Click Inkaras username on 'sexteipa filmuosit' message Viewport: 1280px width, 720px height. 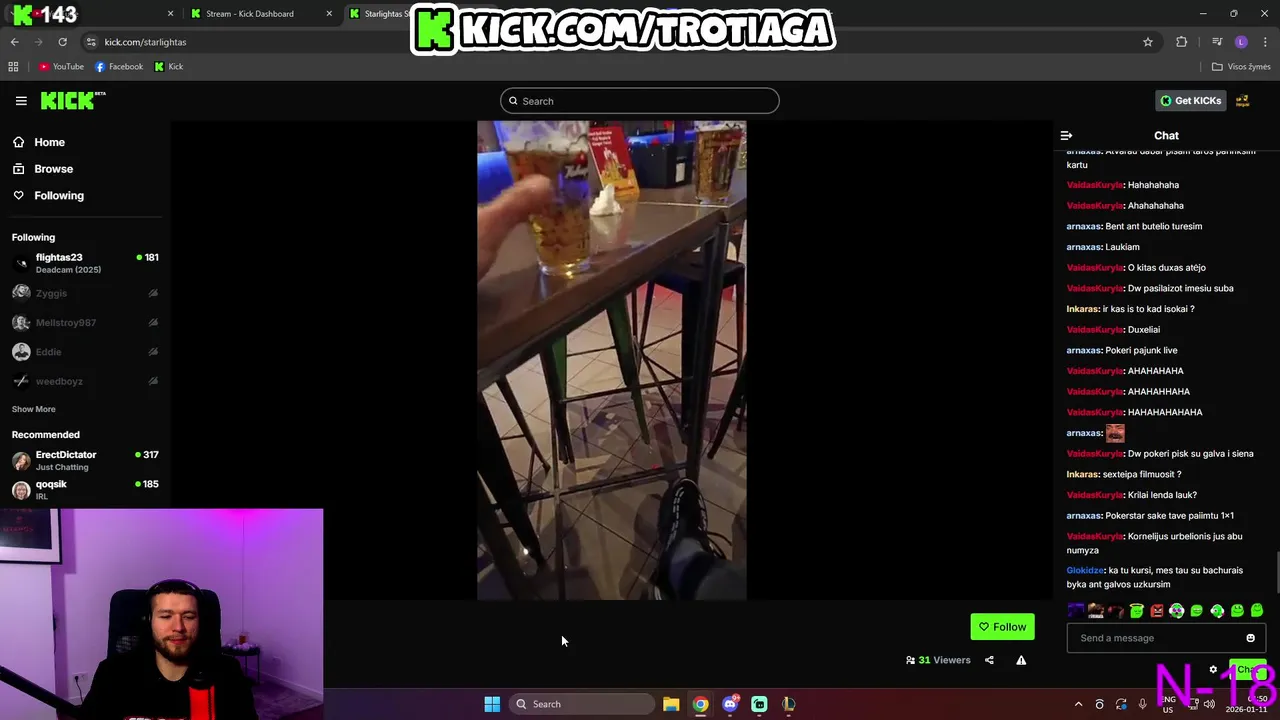1082,474
